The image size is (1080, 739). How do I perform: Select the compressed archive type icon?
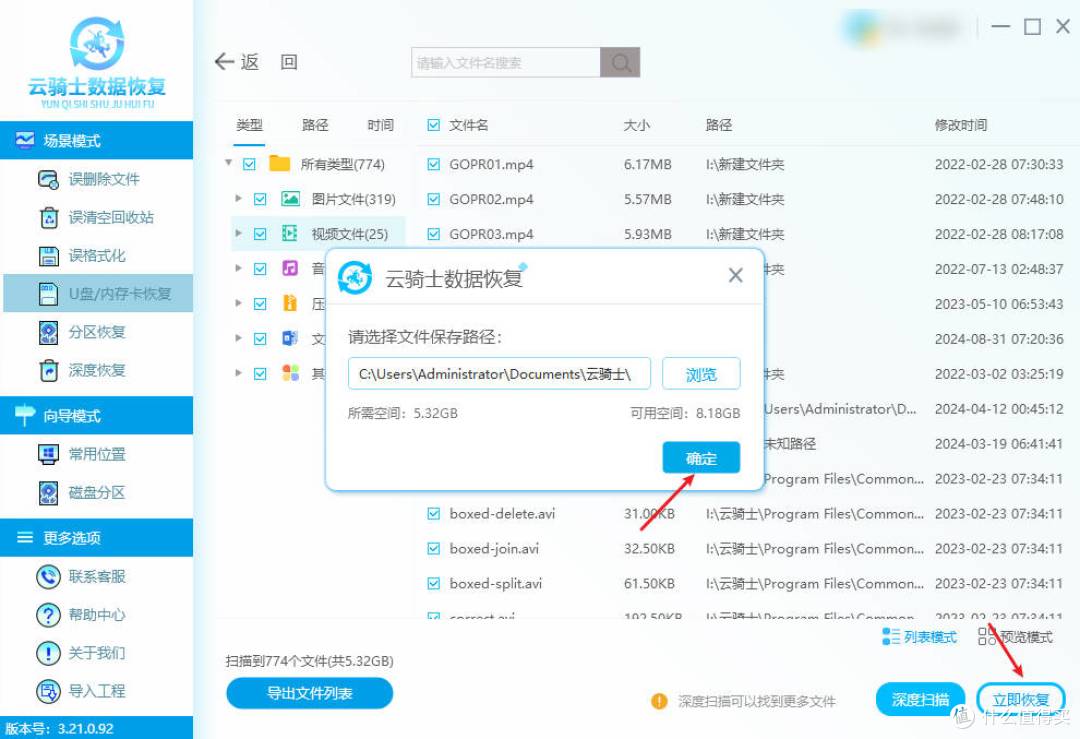290,303
